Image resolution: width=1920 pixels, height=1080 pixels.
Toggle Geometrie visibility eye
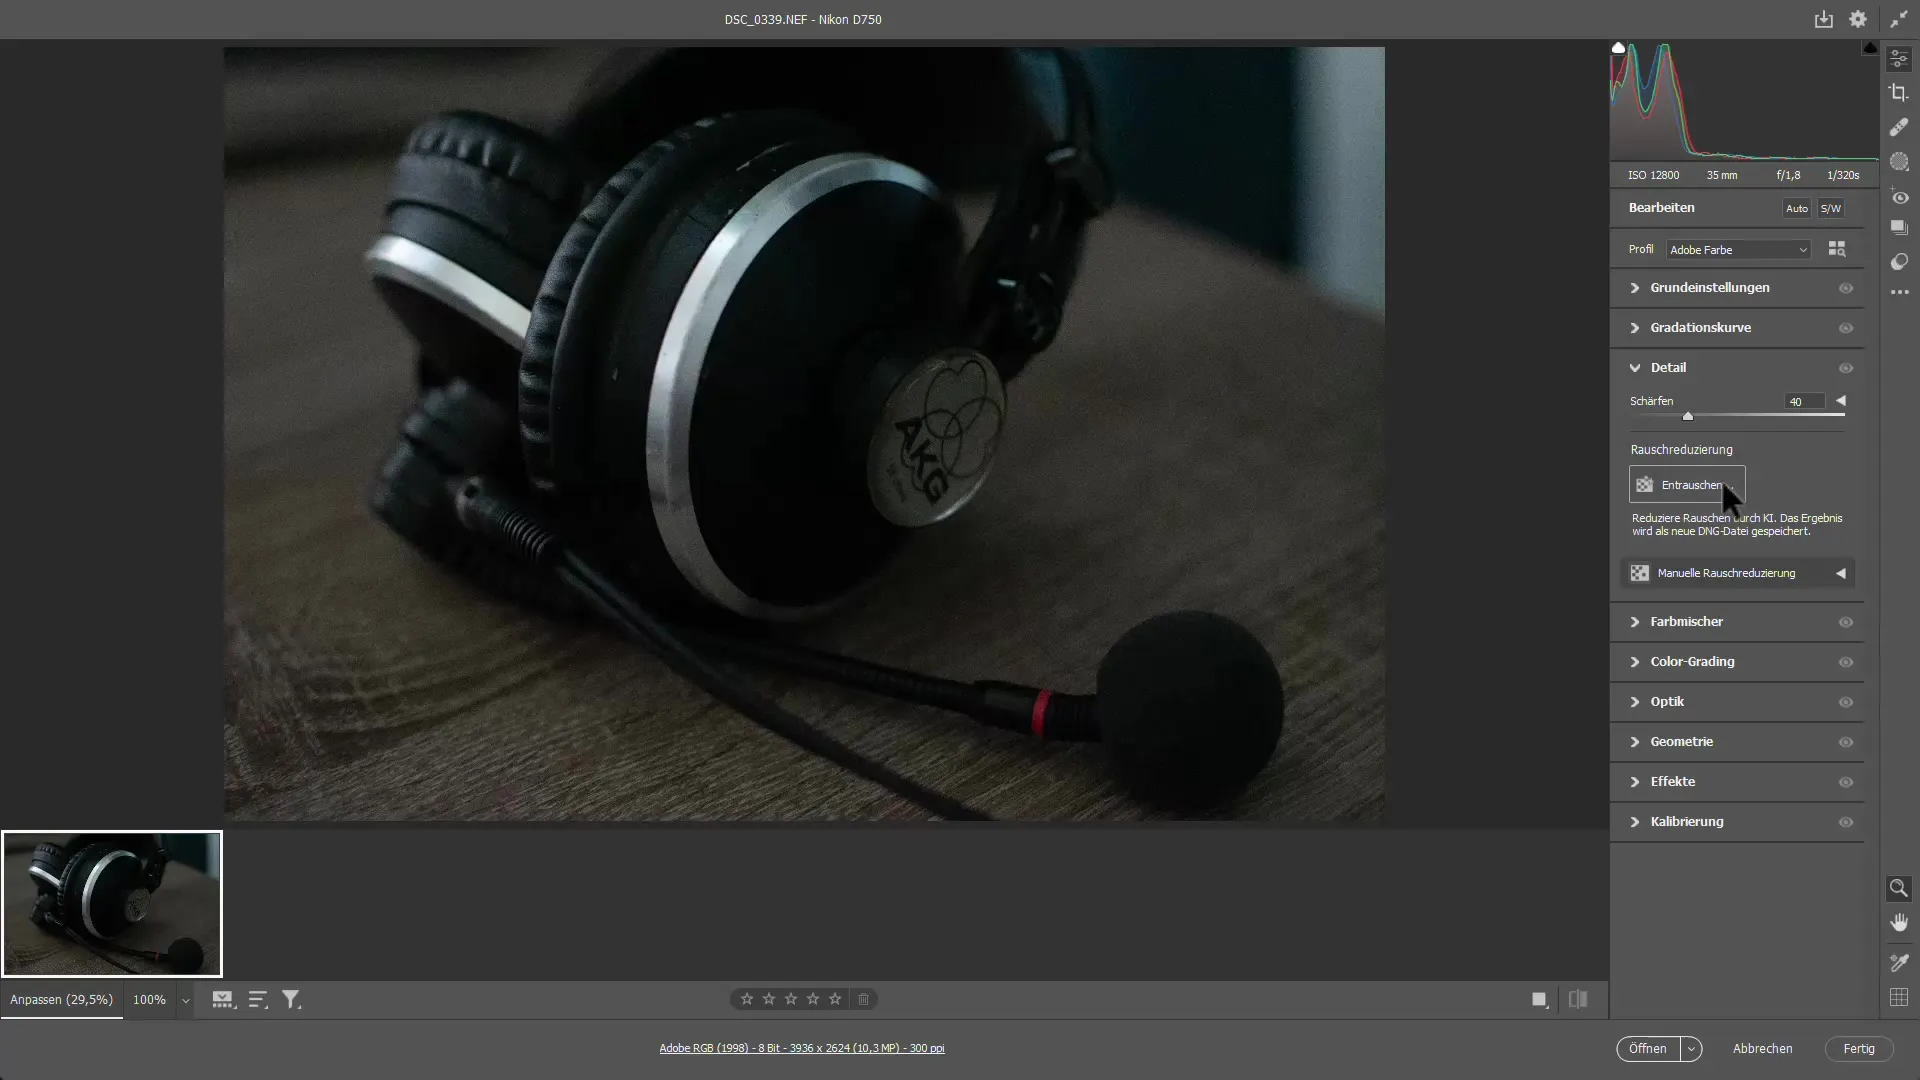pos(1846,742)
